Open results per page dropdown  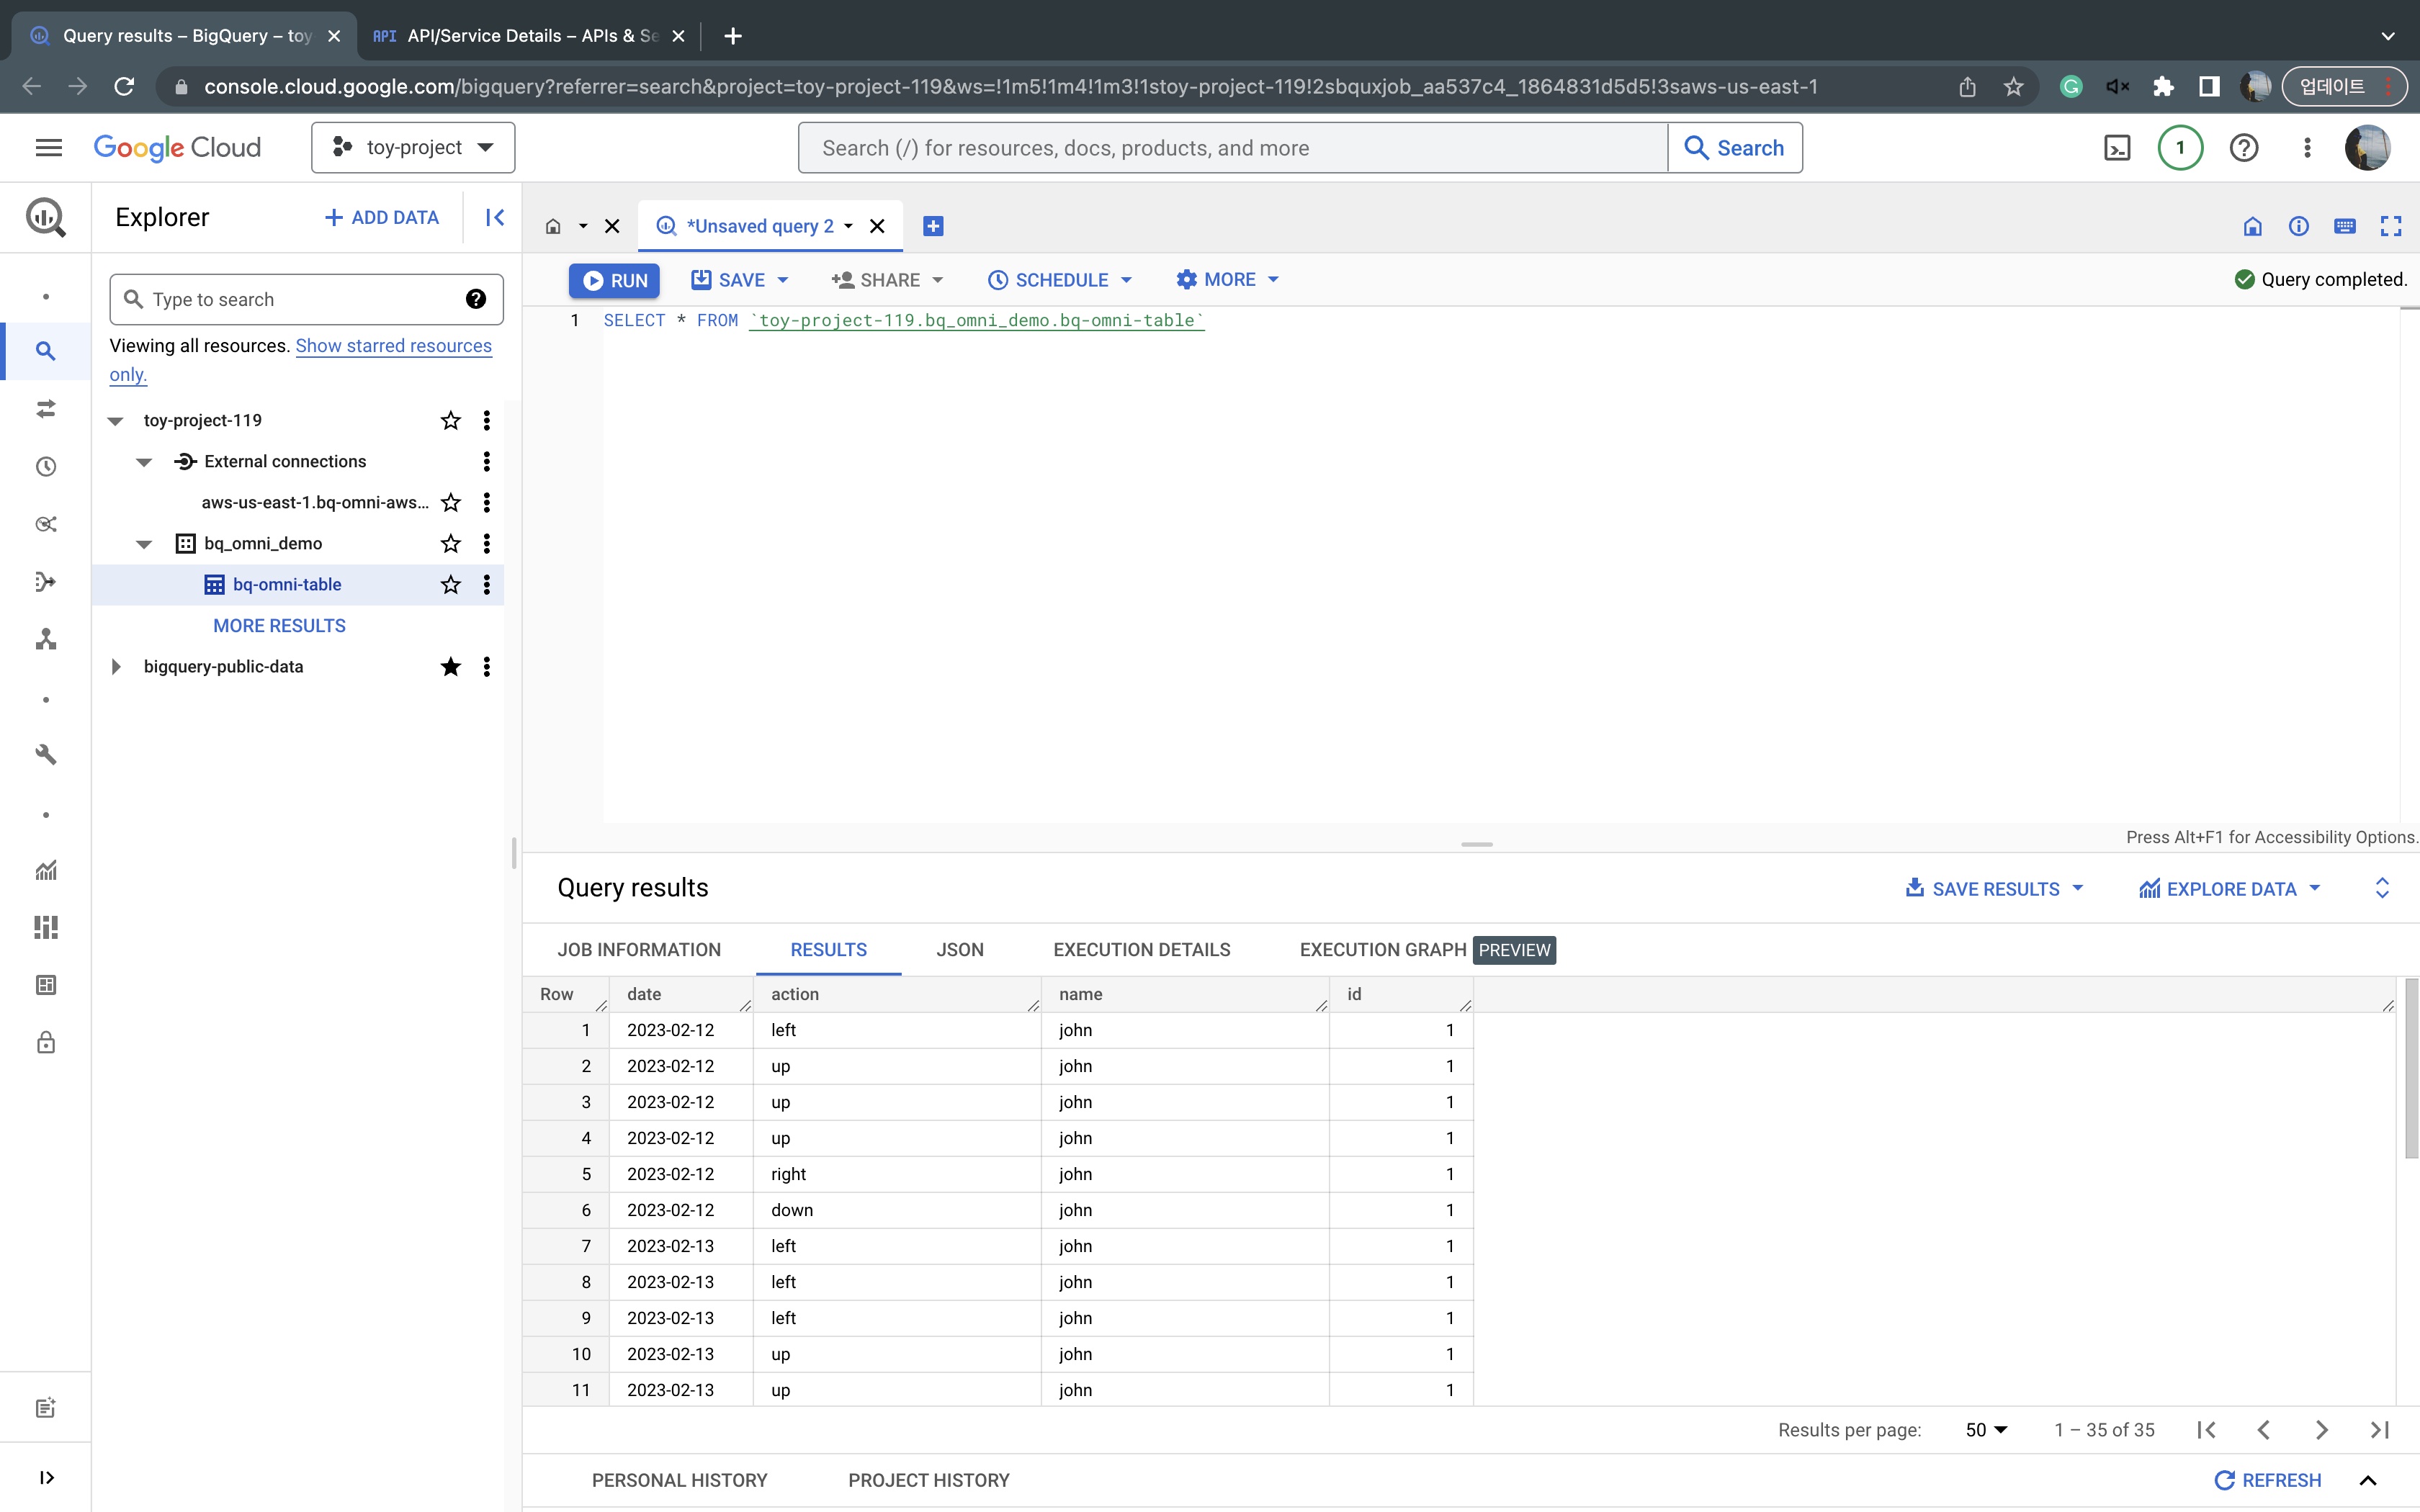tap(1986, 1430)
